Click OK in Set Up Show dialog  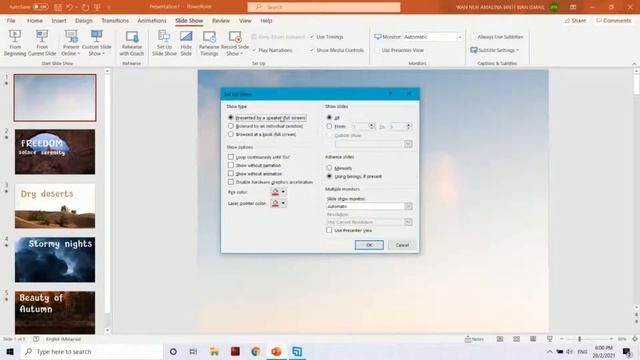coord(369,245)
